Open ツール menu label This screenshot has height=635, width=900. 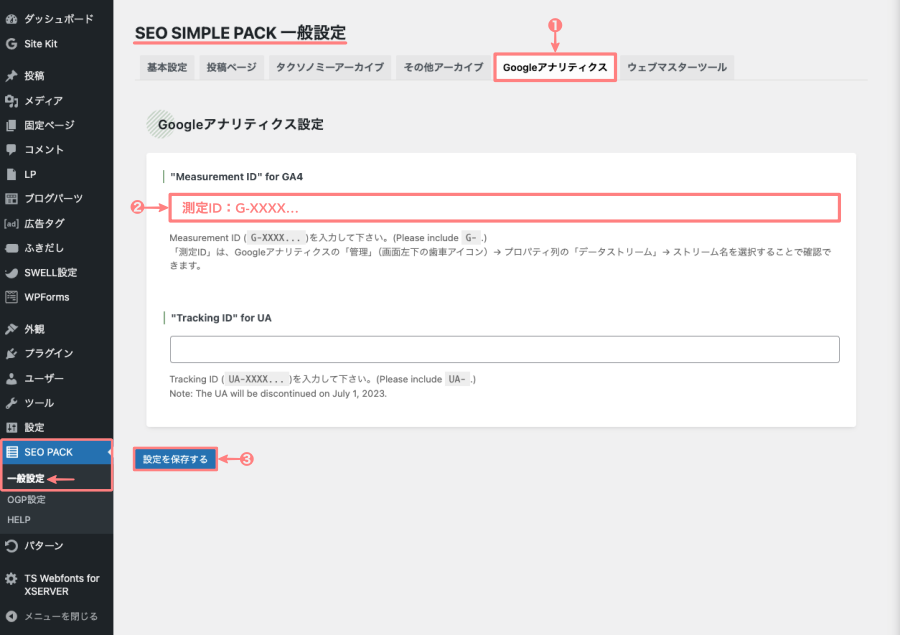coord(39,403)
